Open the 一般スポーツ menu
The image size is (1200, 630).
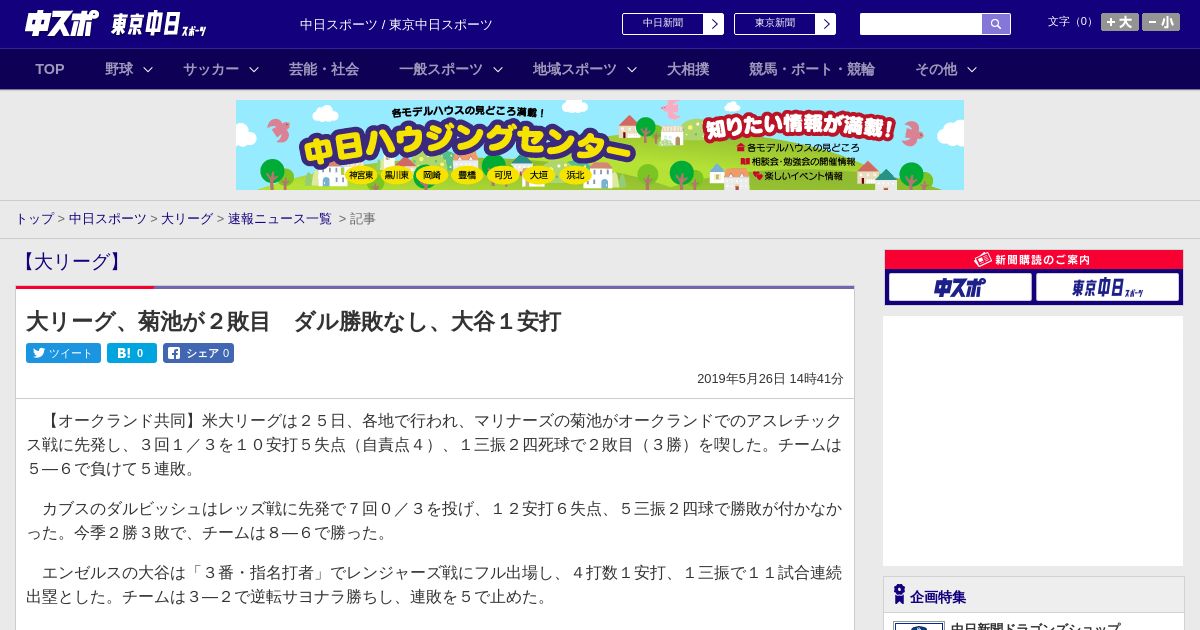[x=441, y=69]
